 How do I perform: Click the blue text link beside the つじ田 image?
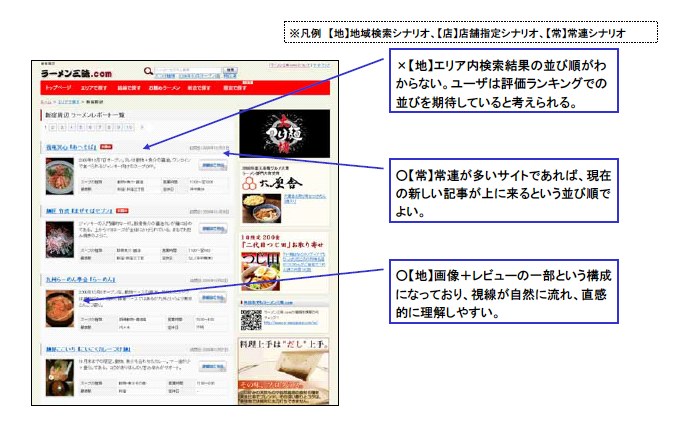click(304, 261)
